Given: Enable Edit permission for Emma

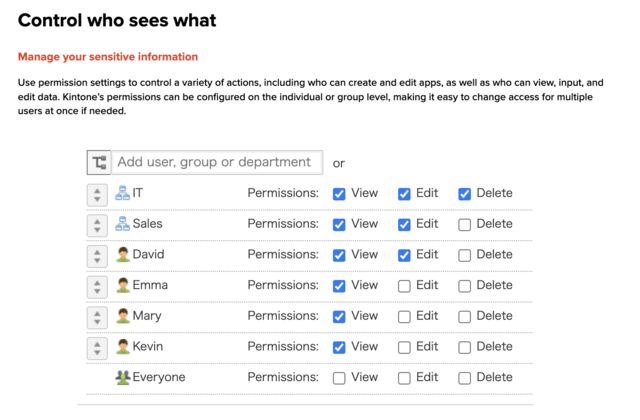Looking at the screenshot, I should [x=404, y=286].
